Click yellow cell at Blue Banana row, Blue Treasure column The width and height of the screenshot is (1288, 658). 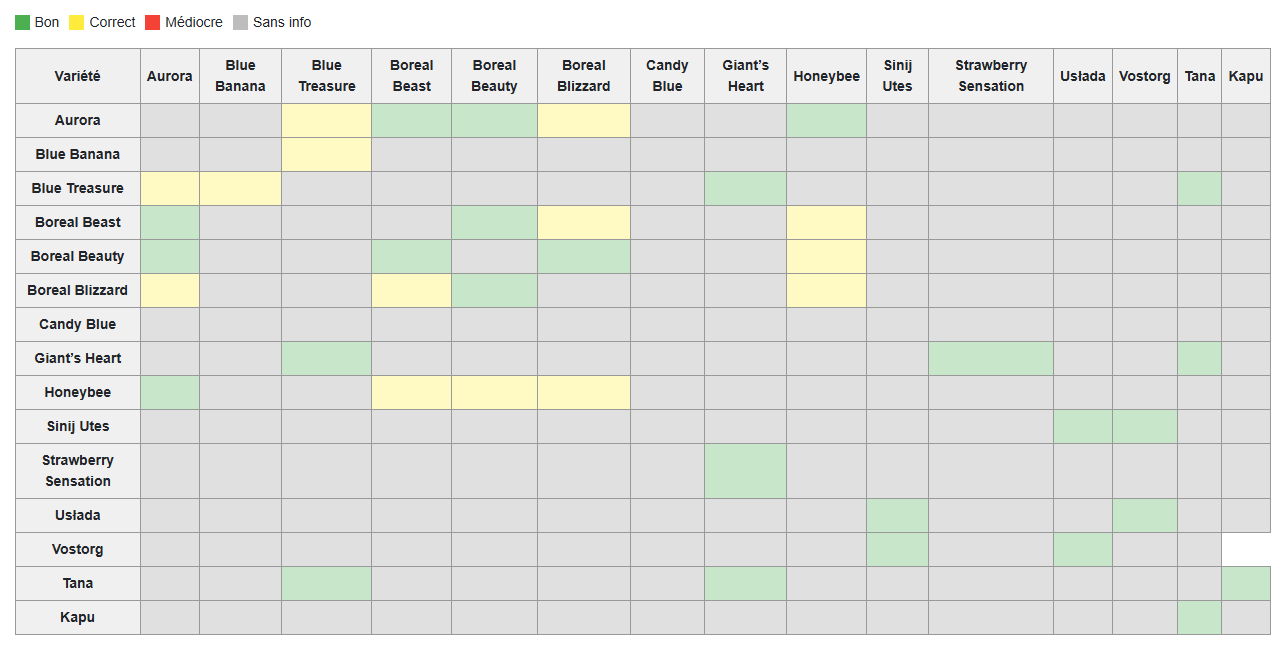(x=326, y=154)
